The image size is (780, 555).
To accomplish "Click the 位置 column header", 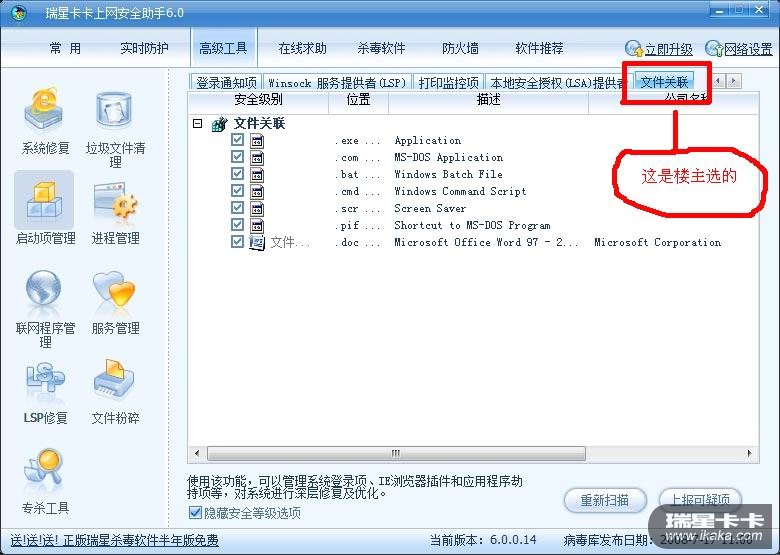I will 358,100.
